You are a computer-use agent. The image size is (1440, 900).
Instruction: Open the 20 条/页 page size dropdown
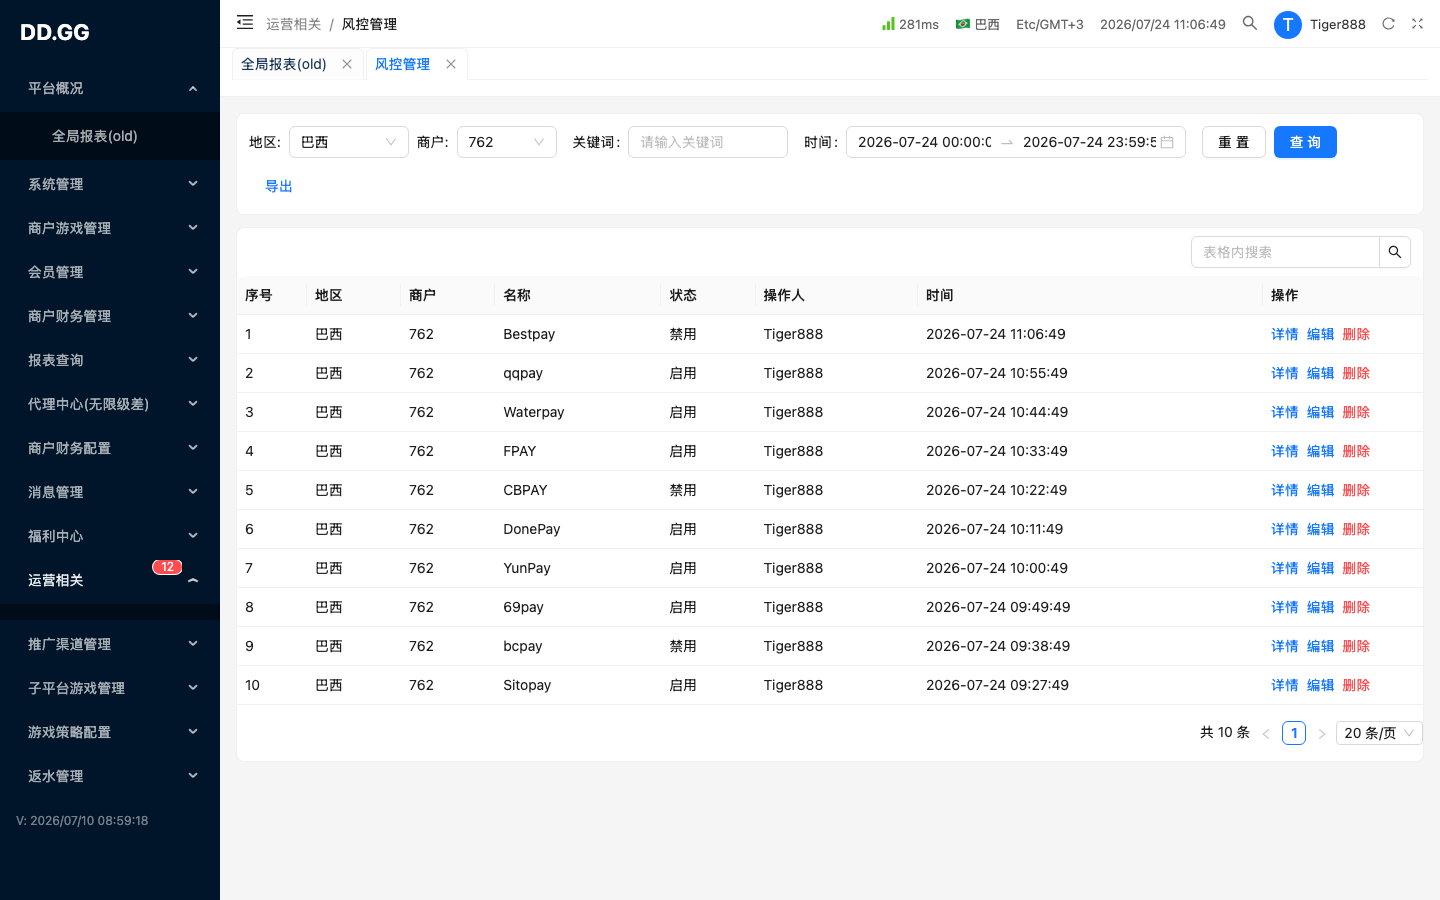[x=1379, y=733]
